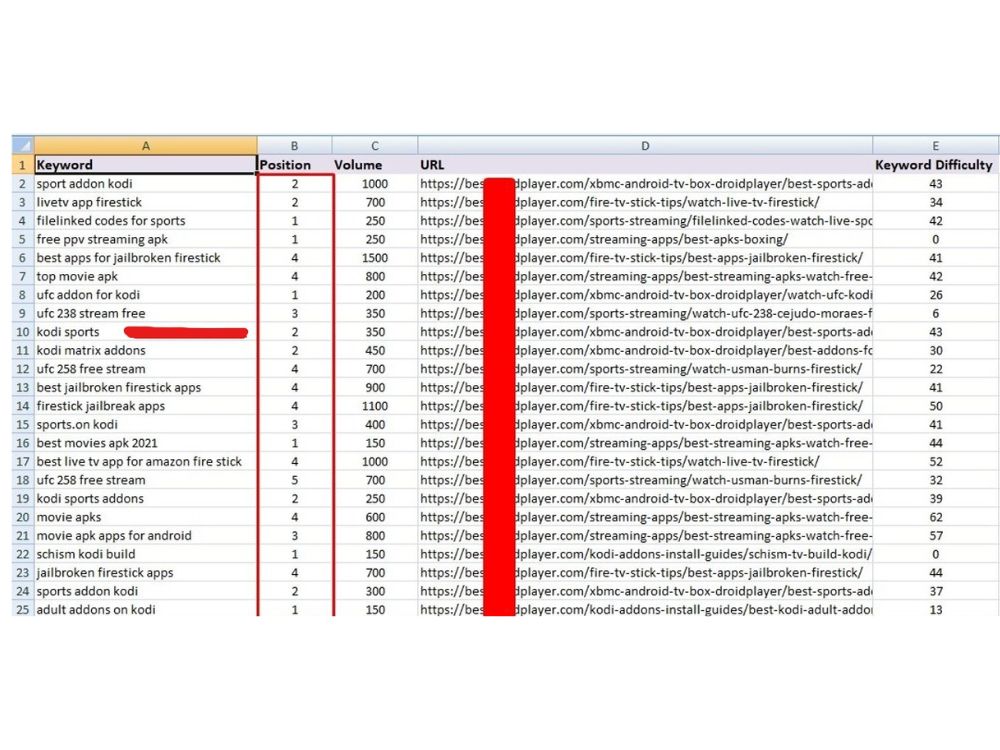Select the "movie apk apps for android" cell
The image size is (1000, 750).
145,535
